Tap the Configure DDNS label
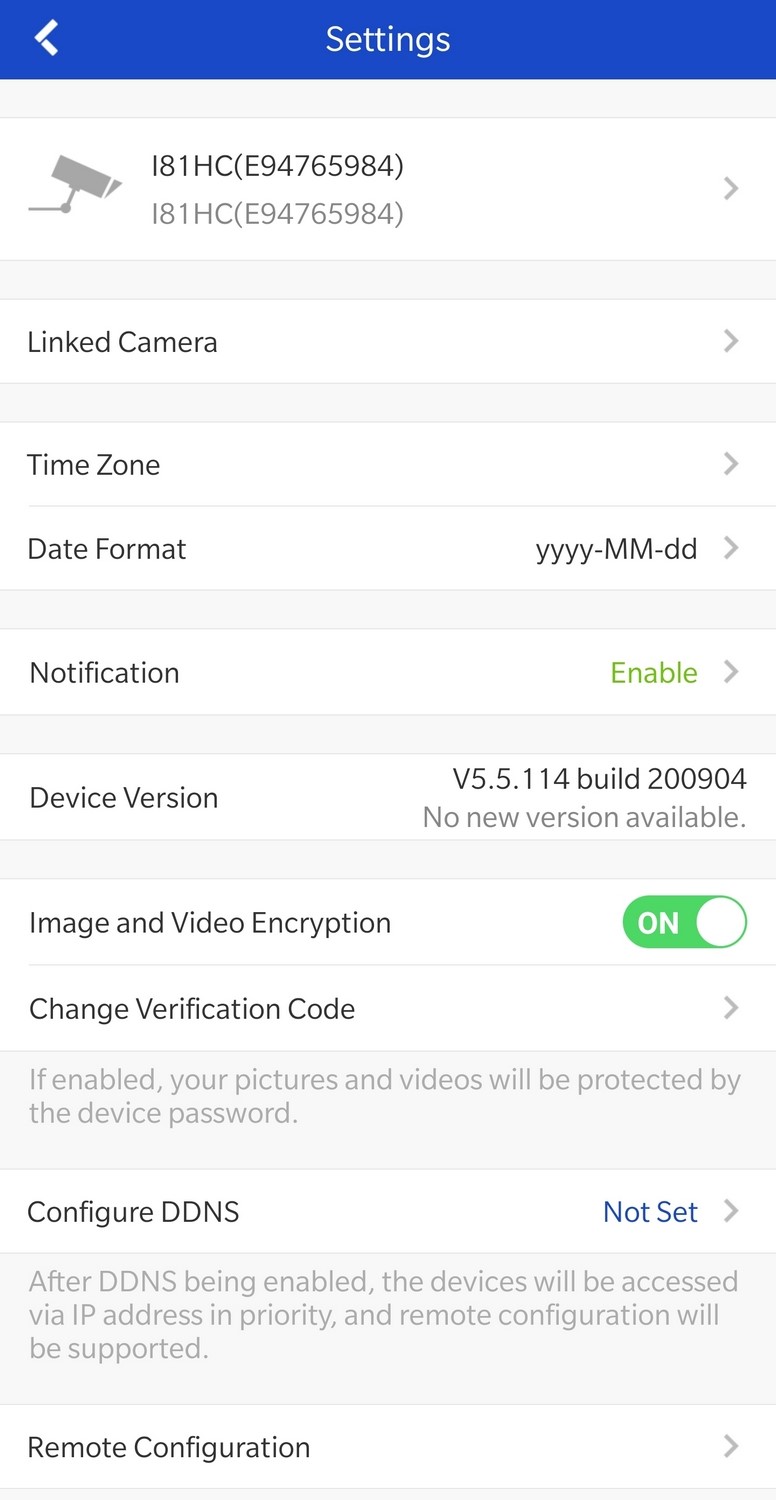This screenshot has height=1500, width=776. pos(133,1212)
